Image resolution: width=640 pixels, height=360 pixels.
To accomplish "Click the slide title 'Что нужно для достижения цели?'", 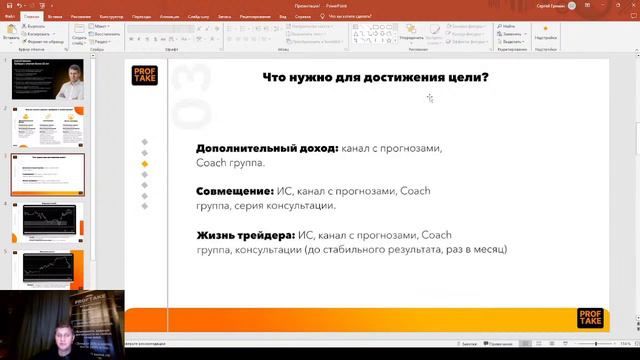I will tap(376, 77).
